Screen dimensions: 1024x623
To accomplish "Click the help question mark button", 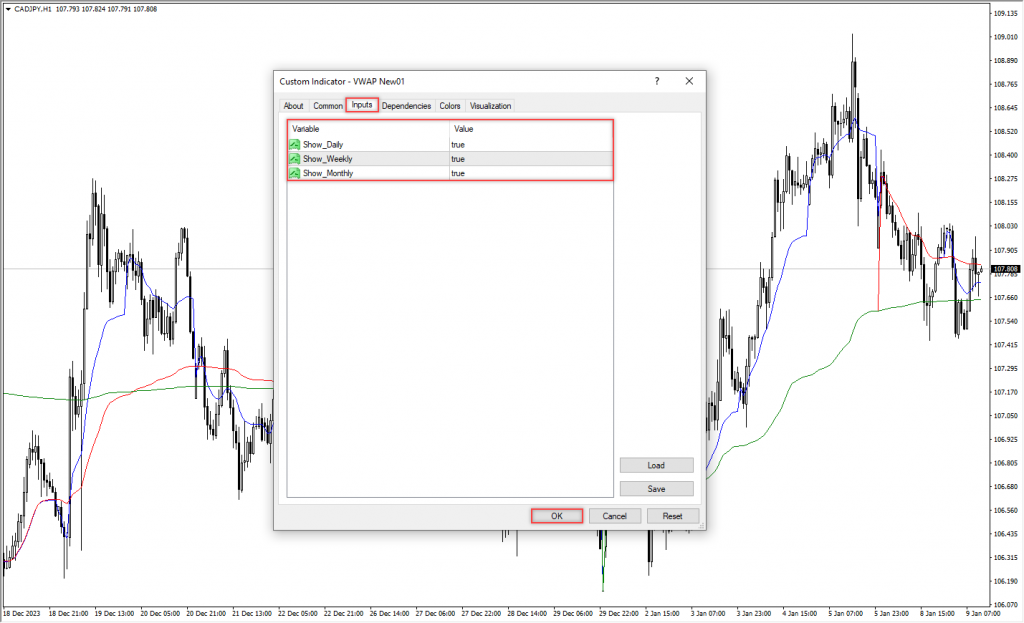I will pyautogui.click(x=657, y=81).
